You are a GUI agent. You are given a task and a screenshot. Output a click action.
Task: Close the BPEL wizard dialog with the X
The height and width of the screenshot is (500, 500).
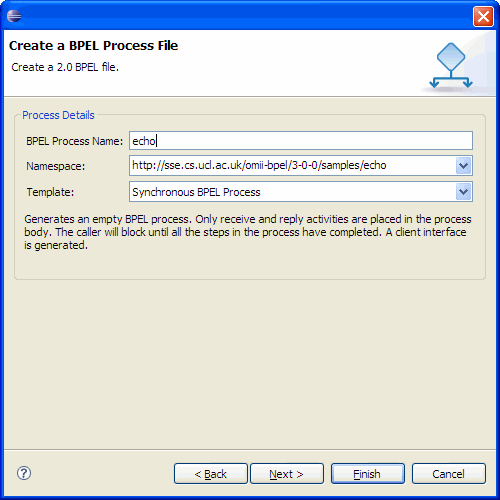click(x=483, y=16)
